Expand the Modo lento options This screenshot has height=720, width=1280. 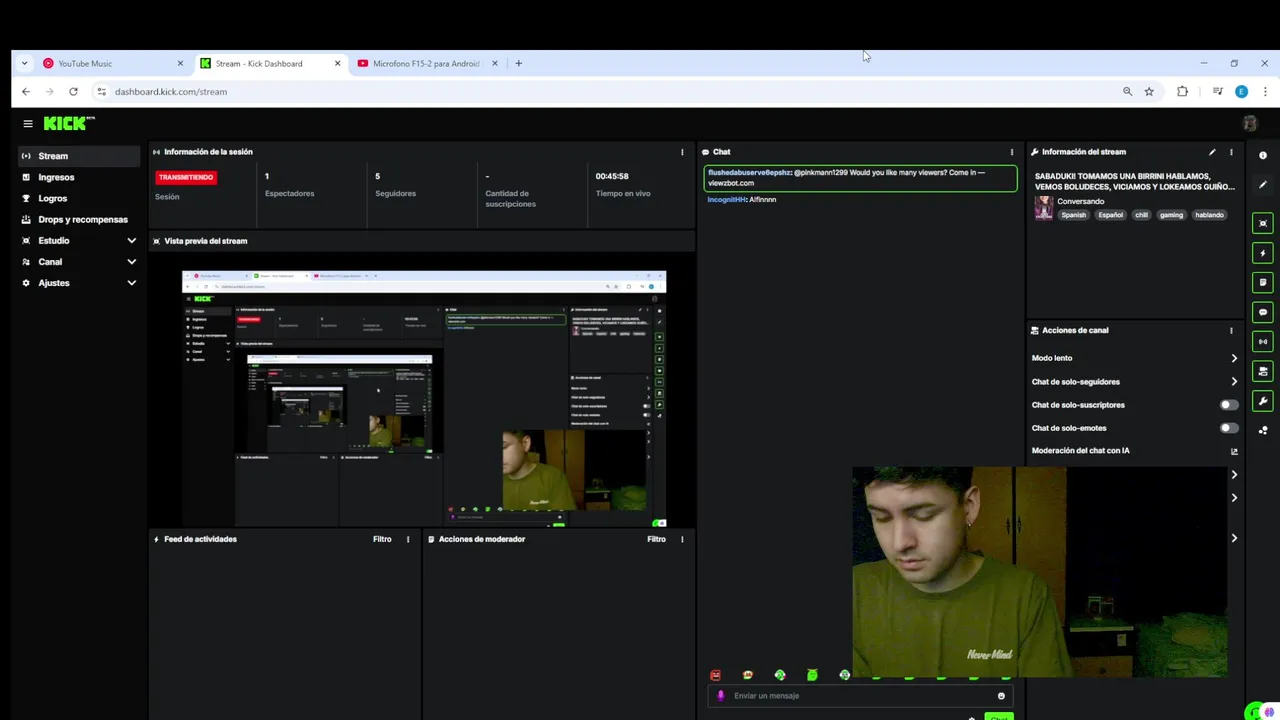[x=1234, y=358]
